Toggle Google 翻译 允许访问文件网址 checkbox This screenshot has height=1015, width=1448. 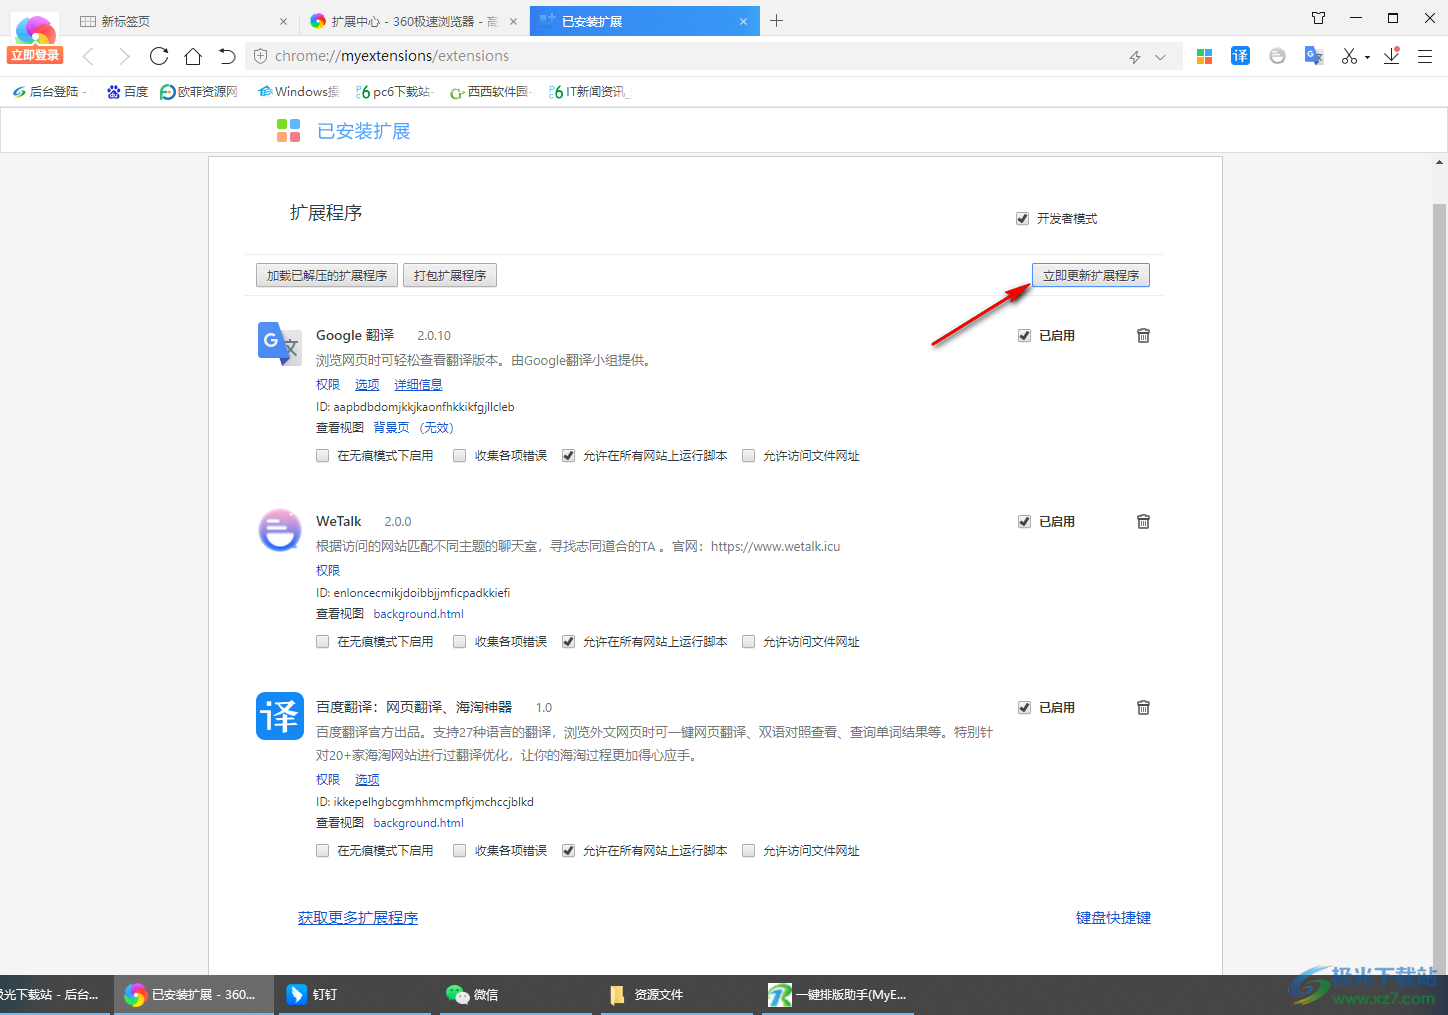(748, 456)
